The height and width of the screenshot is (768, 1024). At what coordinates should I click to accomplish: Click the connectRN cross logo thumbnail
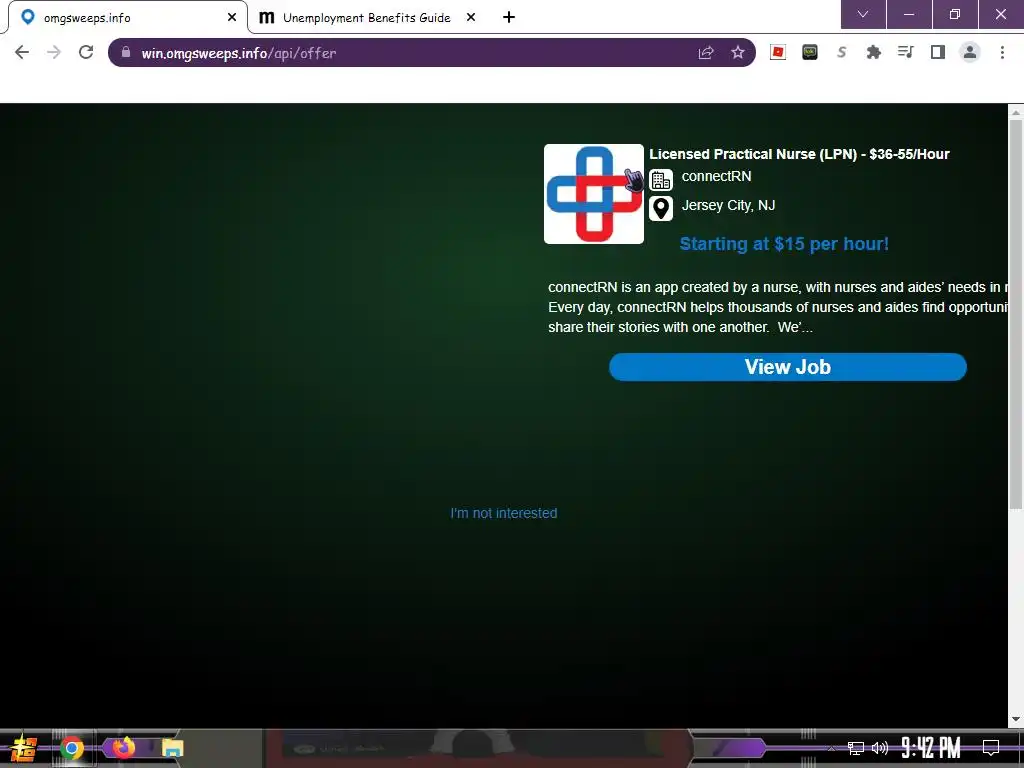[594, 194]
